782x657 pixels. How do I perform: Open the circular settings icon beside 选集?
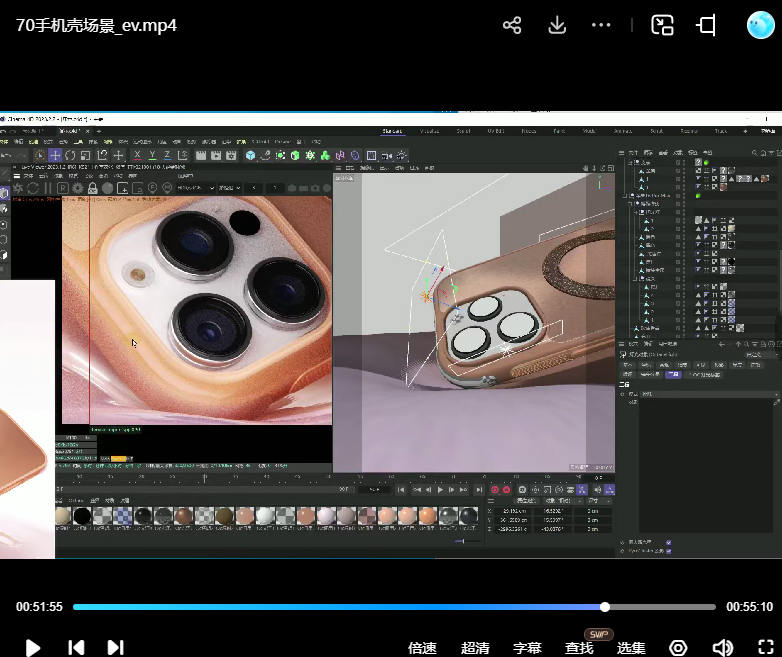pos(679,647)
